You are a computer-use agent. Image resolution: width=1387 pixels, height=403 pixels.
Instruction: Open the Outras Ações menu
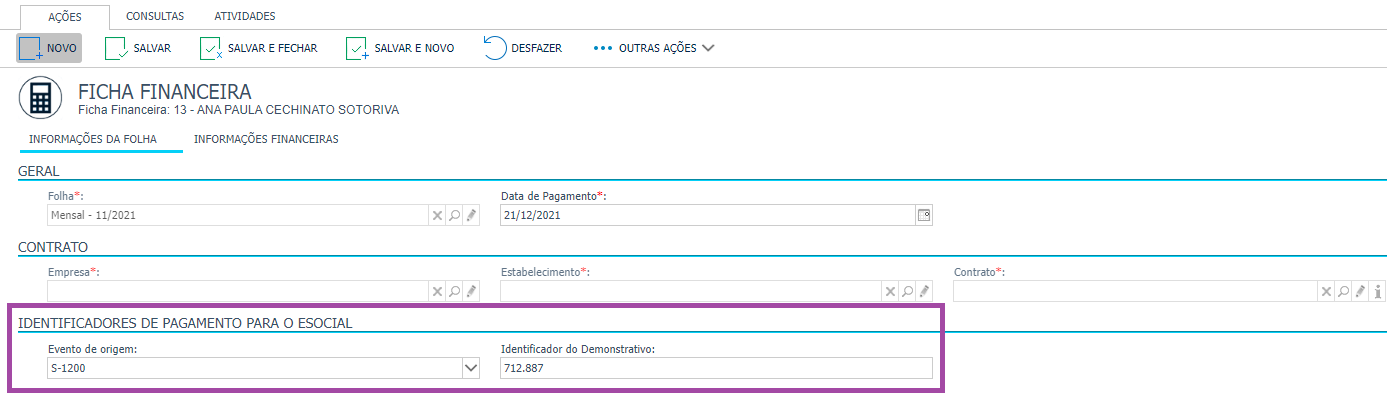point(654,48)
